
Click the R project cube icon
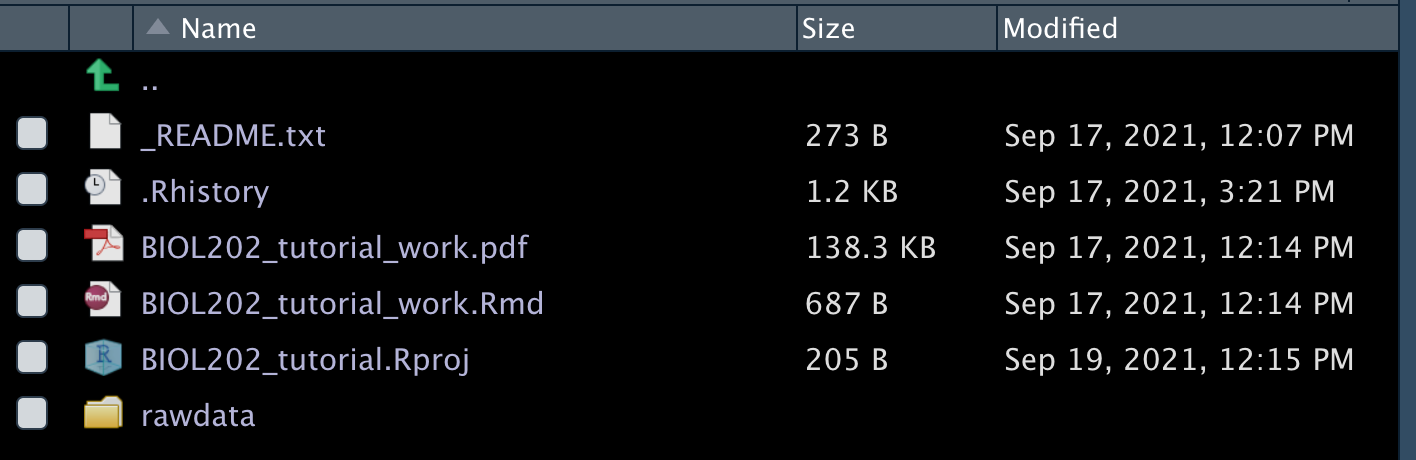(x=104, y=357)
